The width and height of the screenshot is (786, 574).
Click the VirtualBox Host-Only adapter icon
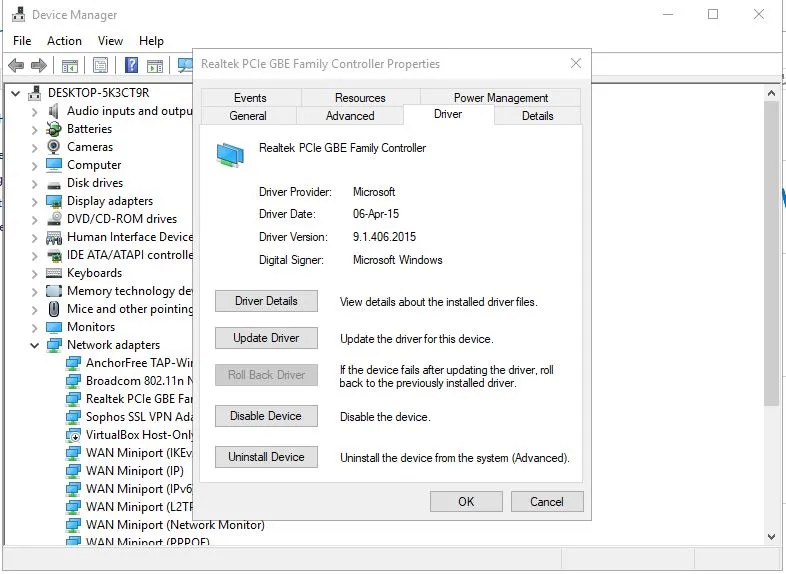click(x=73, y=435)
